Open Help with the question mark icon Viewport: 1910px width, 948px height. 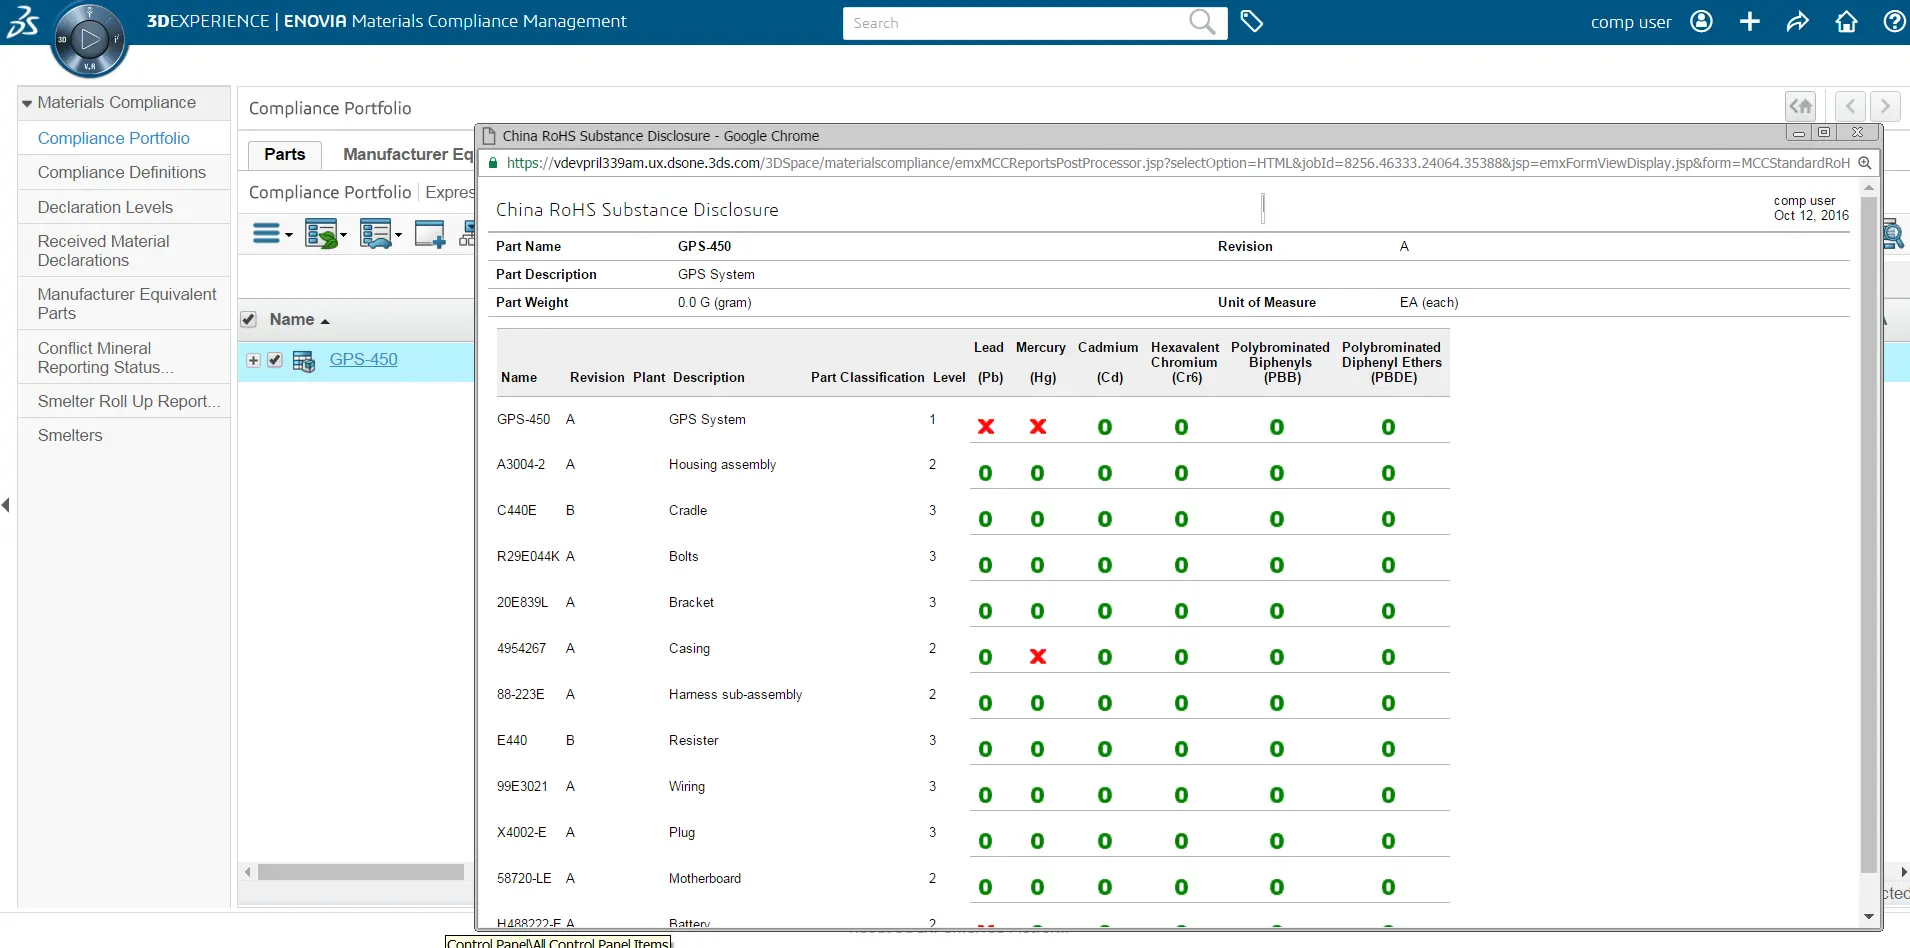coord(1893,21)
